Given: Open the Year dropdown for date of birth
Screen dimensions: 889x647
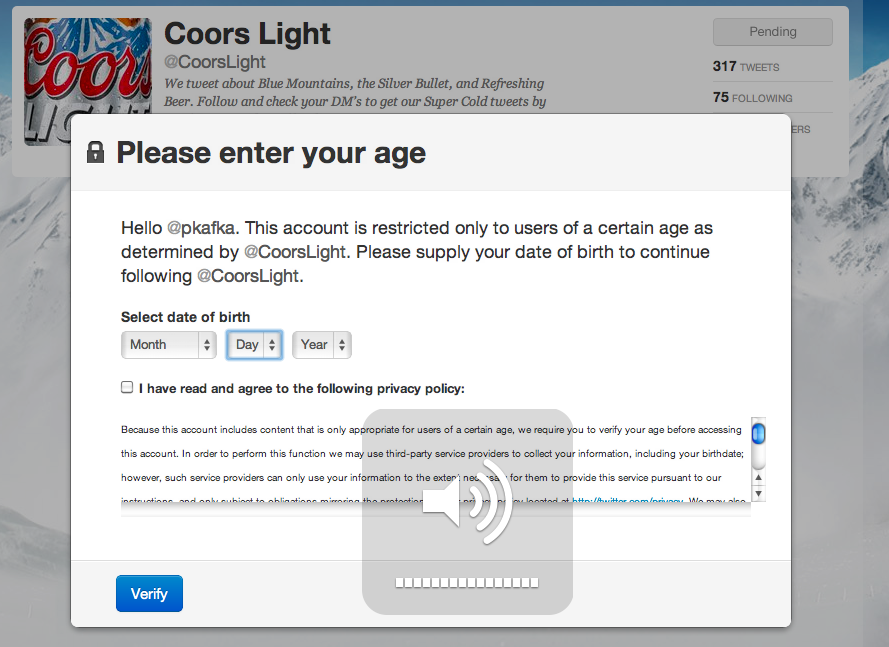Looking at the screenshot, I should pyautogui.click(x=321, y=345).
